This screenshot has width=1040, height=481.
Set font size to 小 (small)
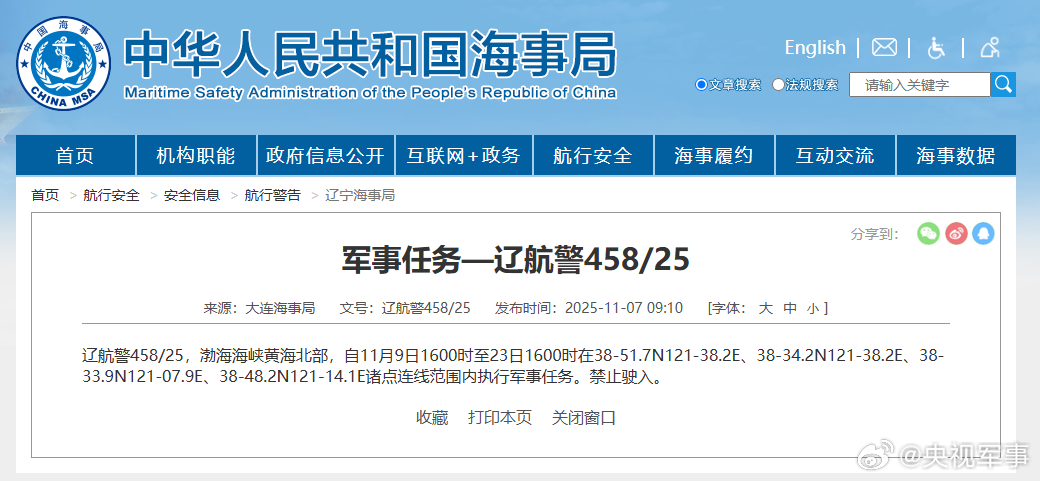click(x=812, y=308)
